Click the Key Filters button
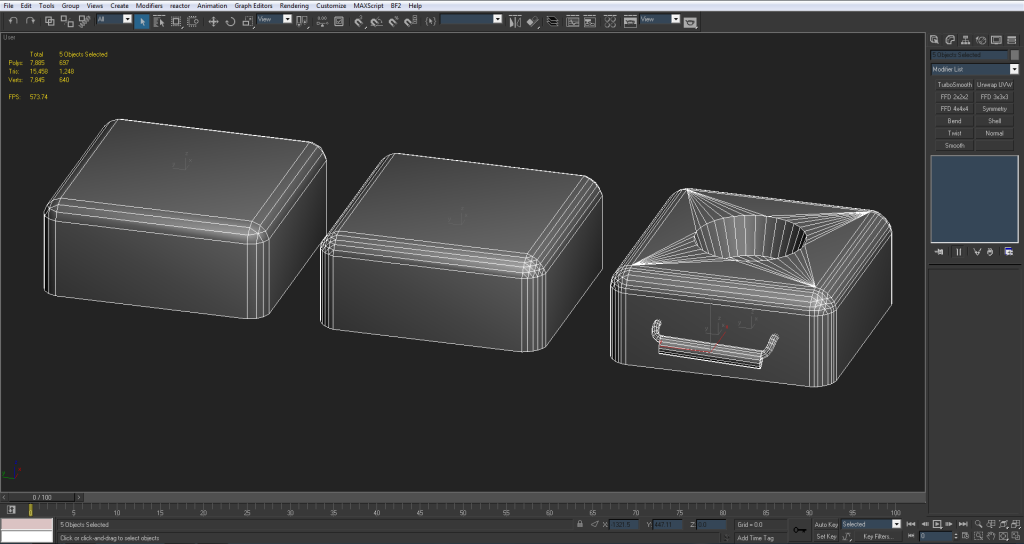The height and width of the screenshot is (544, 1024). tap(877, 536)
